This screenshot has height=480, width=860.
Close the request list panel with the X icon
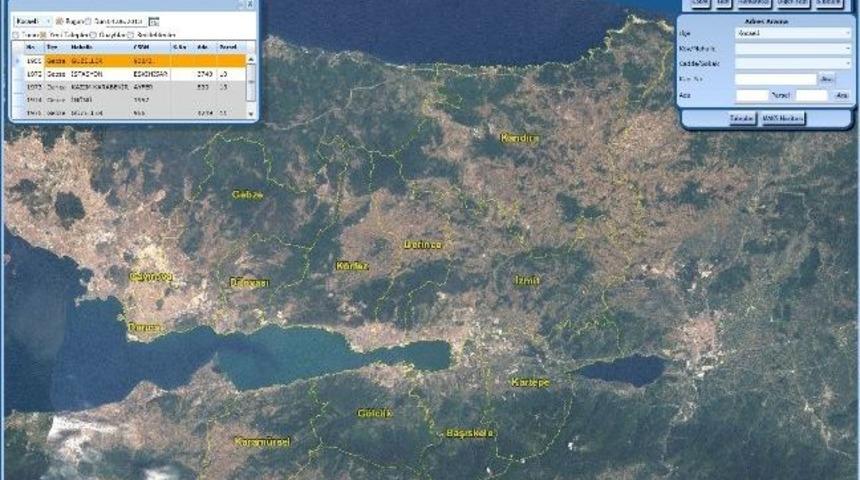(250, 4)
